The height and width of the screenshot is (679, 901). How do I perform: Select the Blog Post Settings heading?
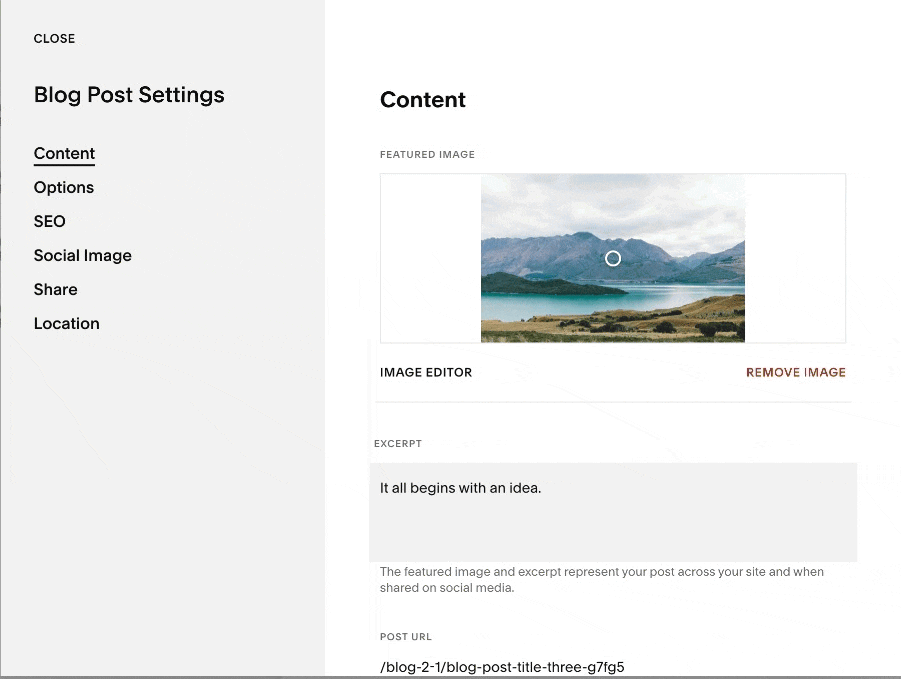pyautogui.click(x=128, y=95)
